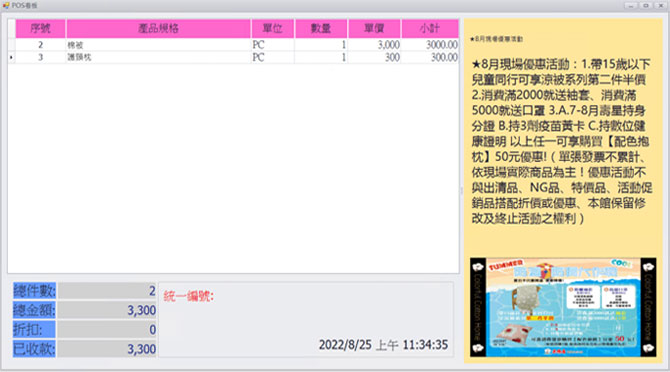Click the splitter between grid and promo panel
Screen dimensions: 670x372
coord(461,190)
